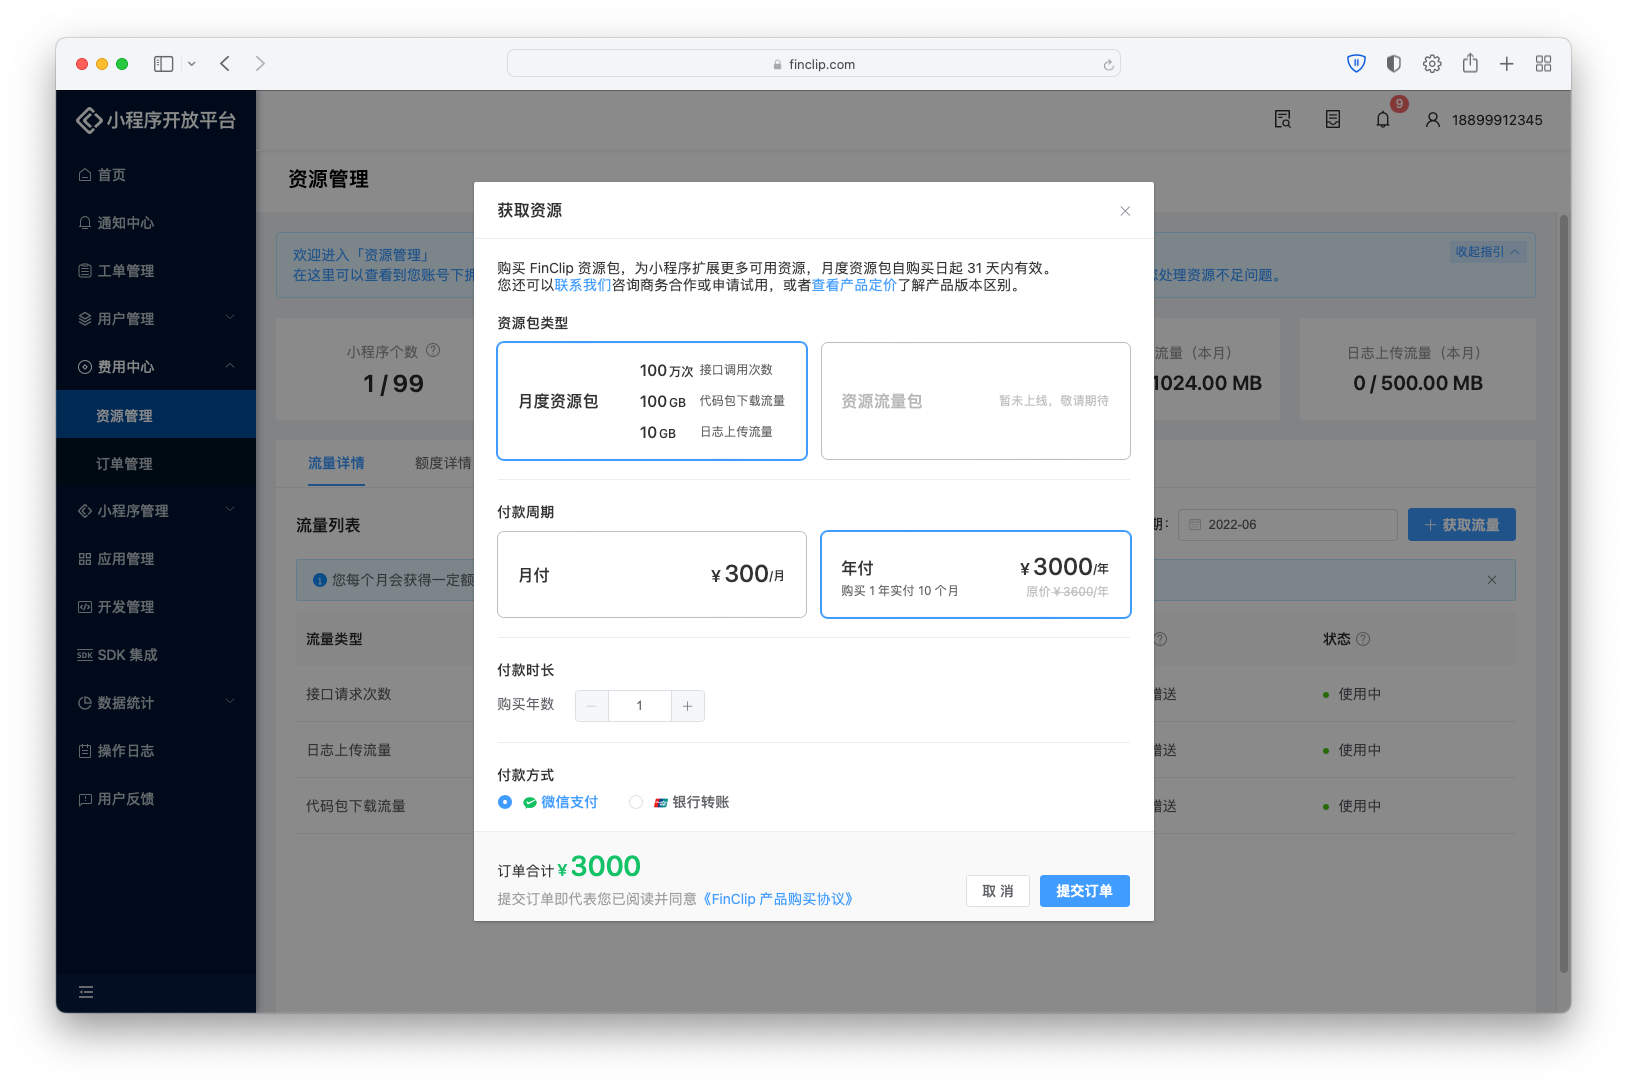Switch to 额度详情 tab
The image size is (1627, 1087).
click(x=443, y=463)
